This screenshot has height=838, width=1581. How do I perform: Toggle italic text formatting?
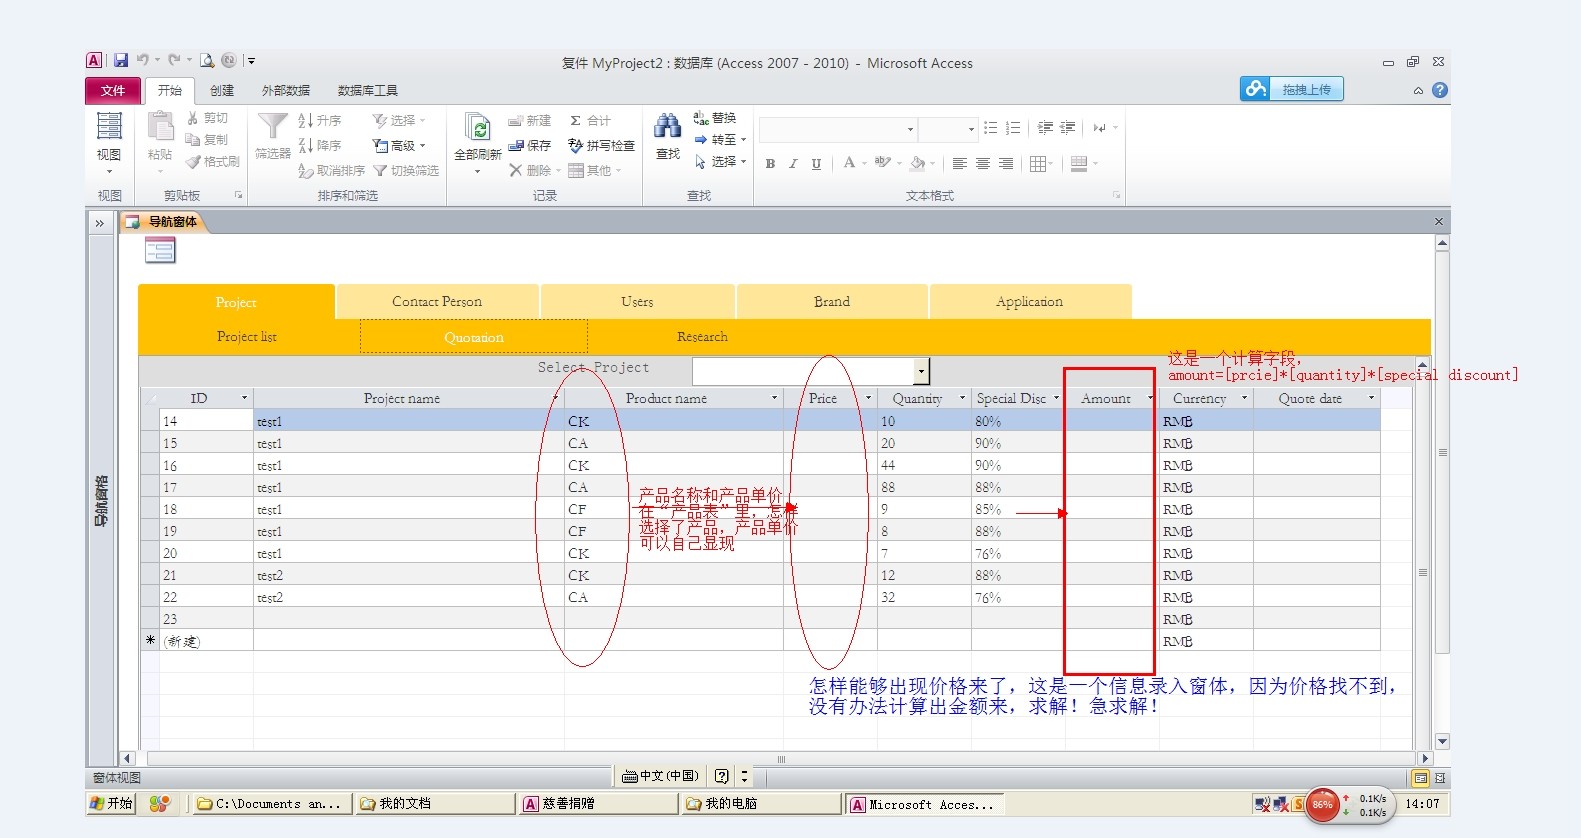tap(793, 164)
